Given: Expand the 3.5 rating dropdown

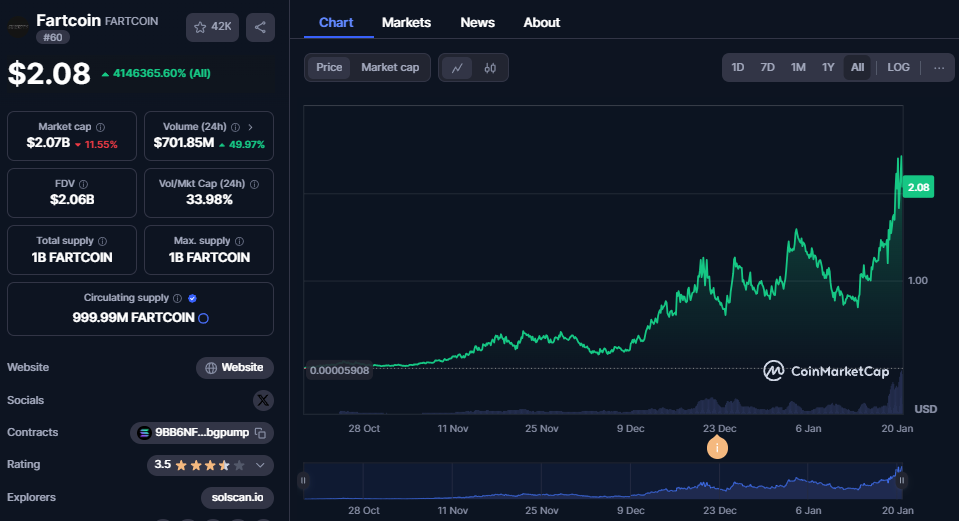Looking at the screenshot, I should (x=260, y=465).
